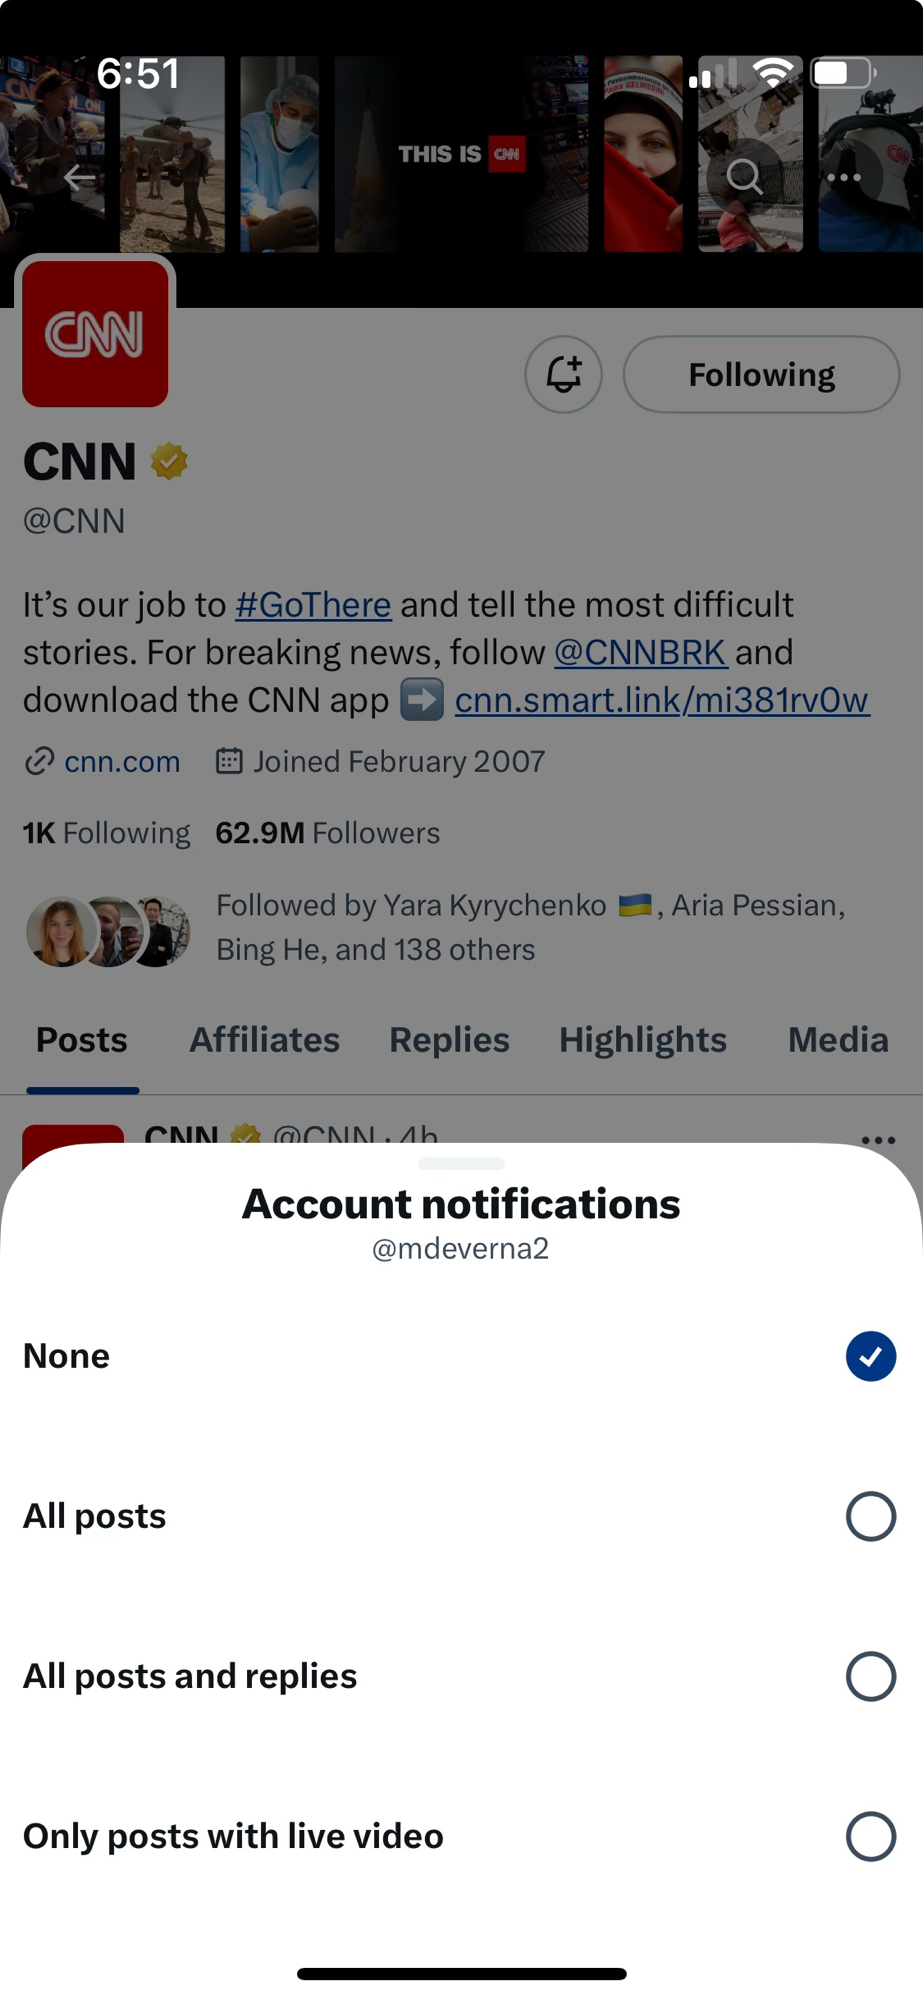The width and height of the screenshot is (923, 2000).
Task: Select the All posts radio button
Action: pyautogui.click(x=870, y=1516)
